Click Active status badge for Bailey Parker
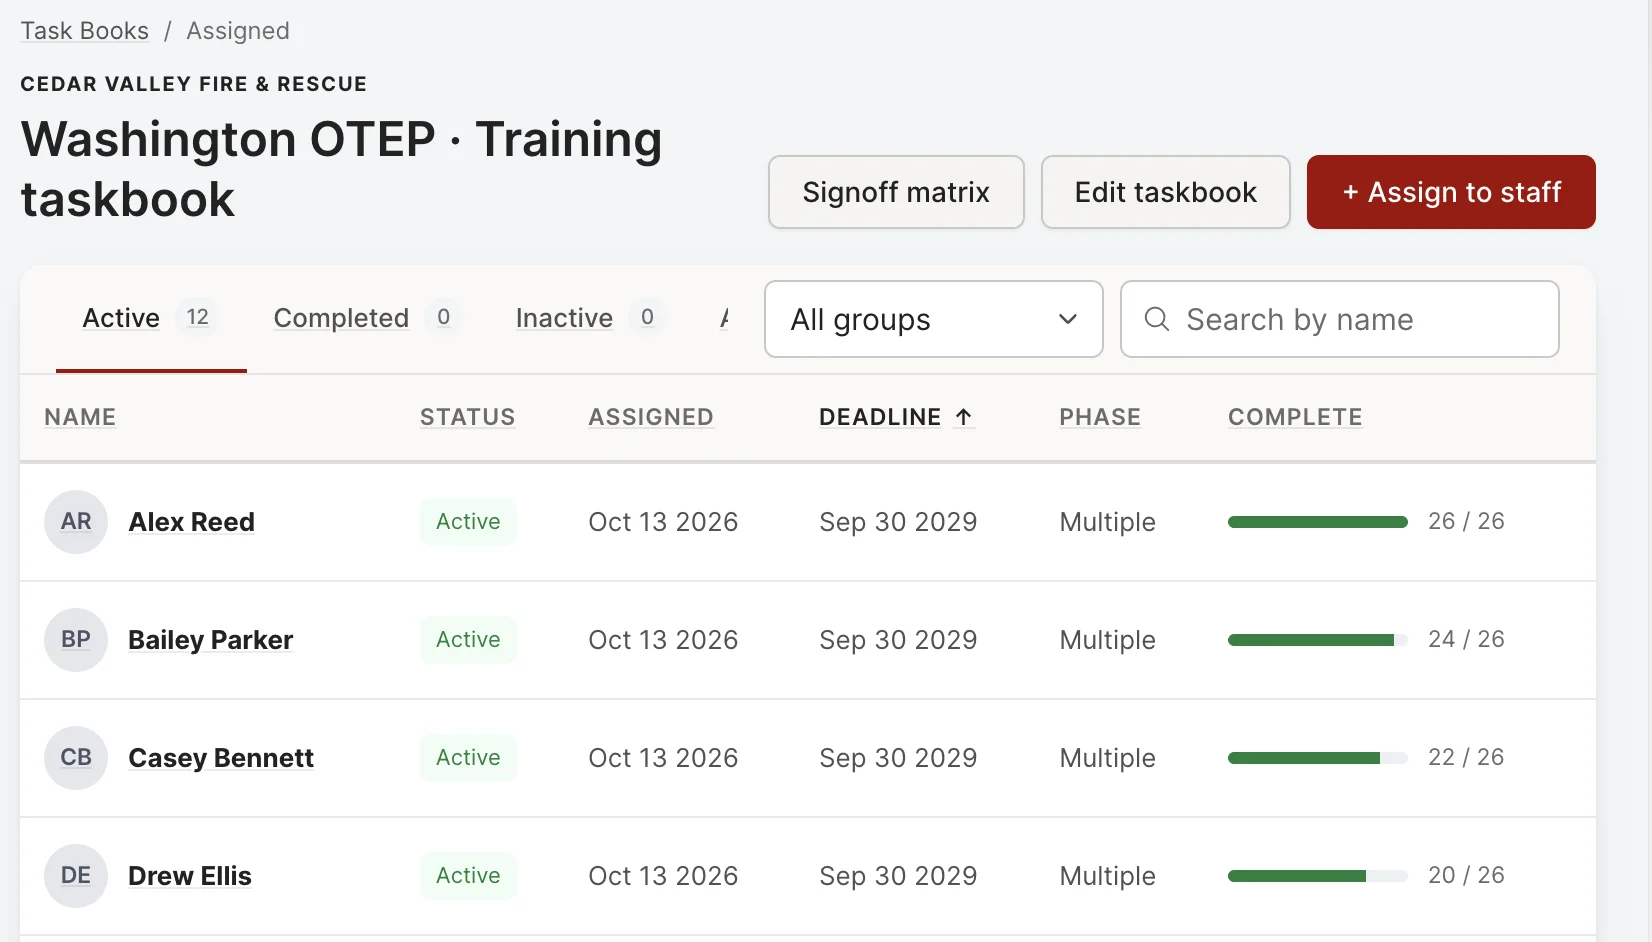This screenshot has height=942, width=1652. pos(468,640)
